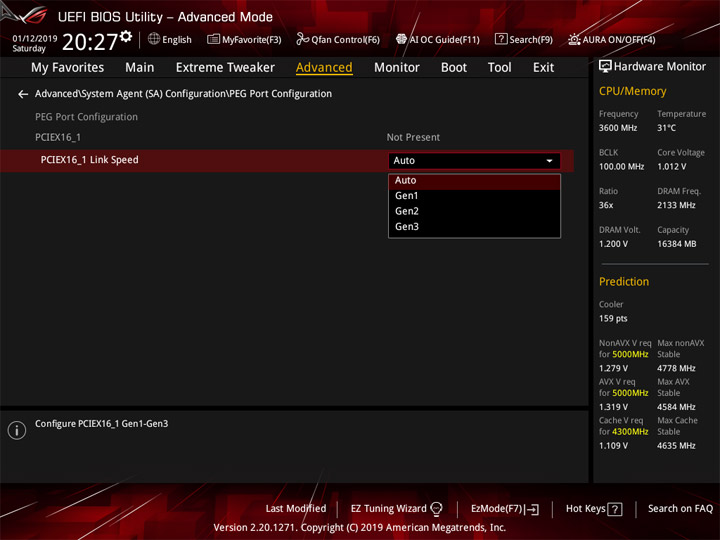The image size is (720, 540).
Task: Click the back arrow beside the breadcrumb path
Action: point(23,94)
